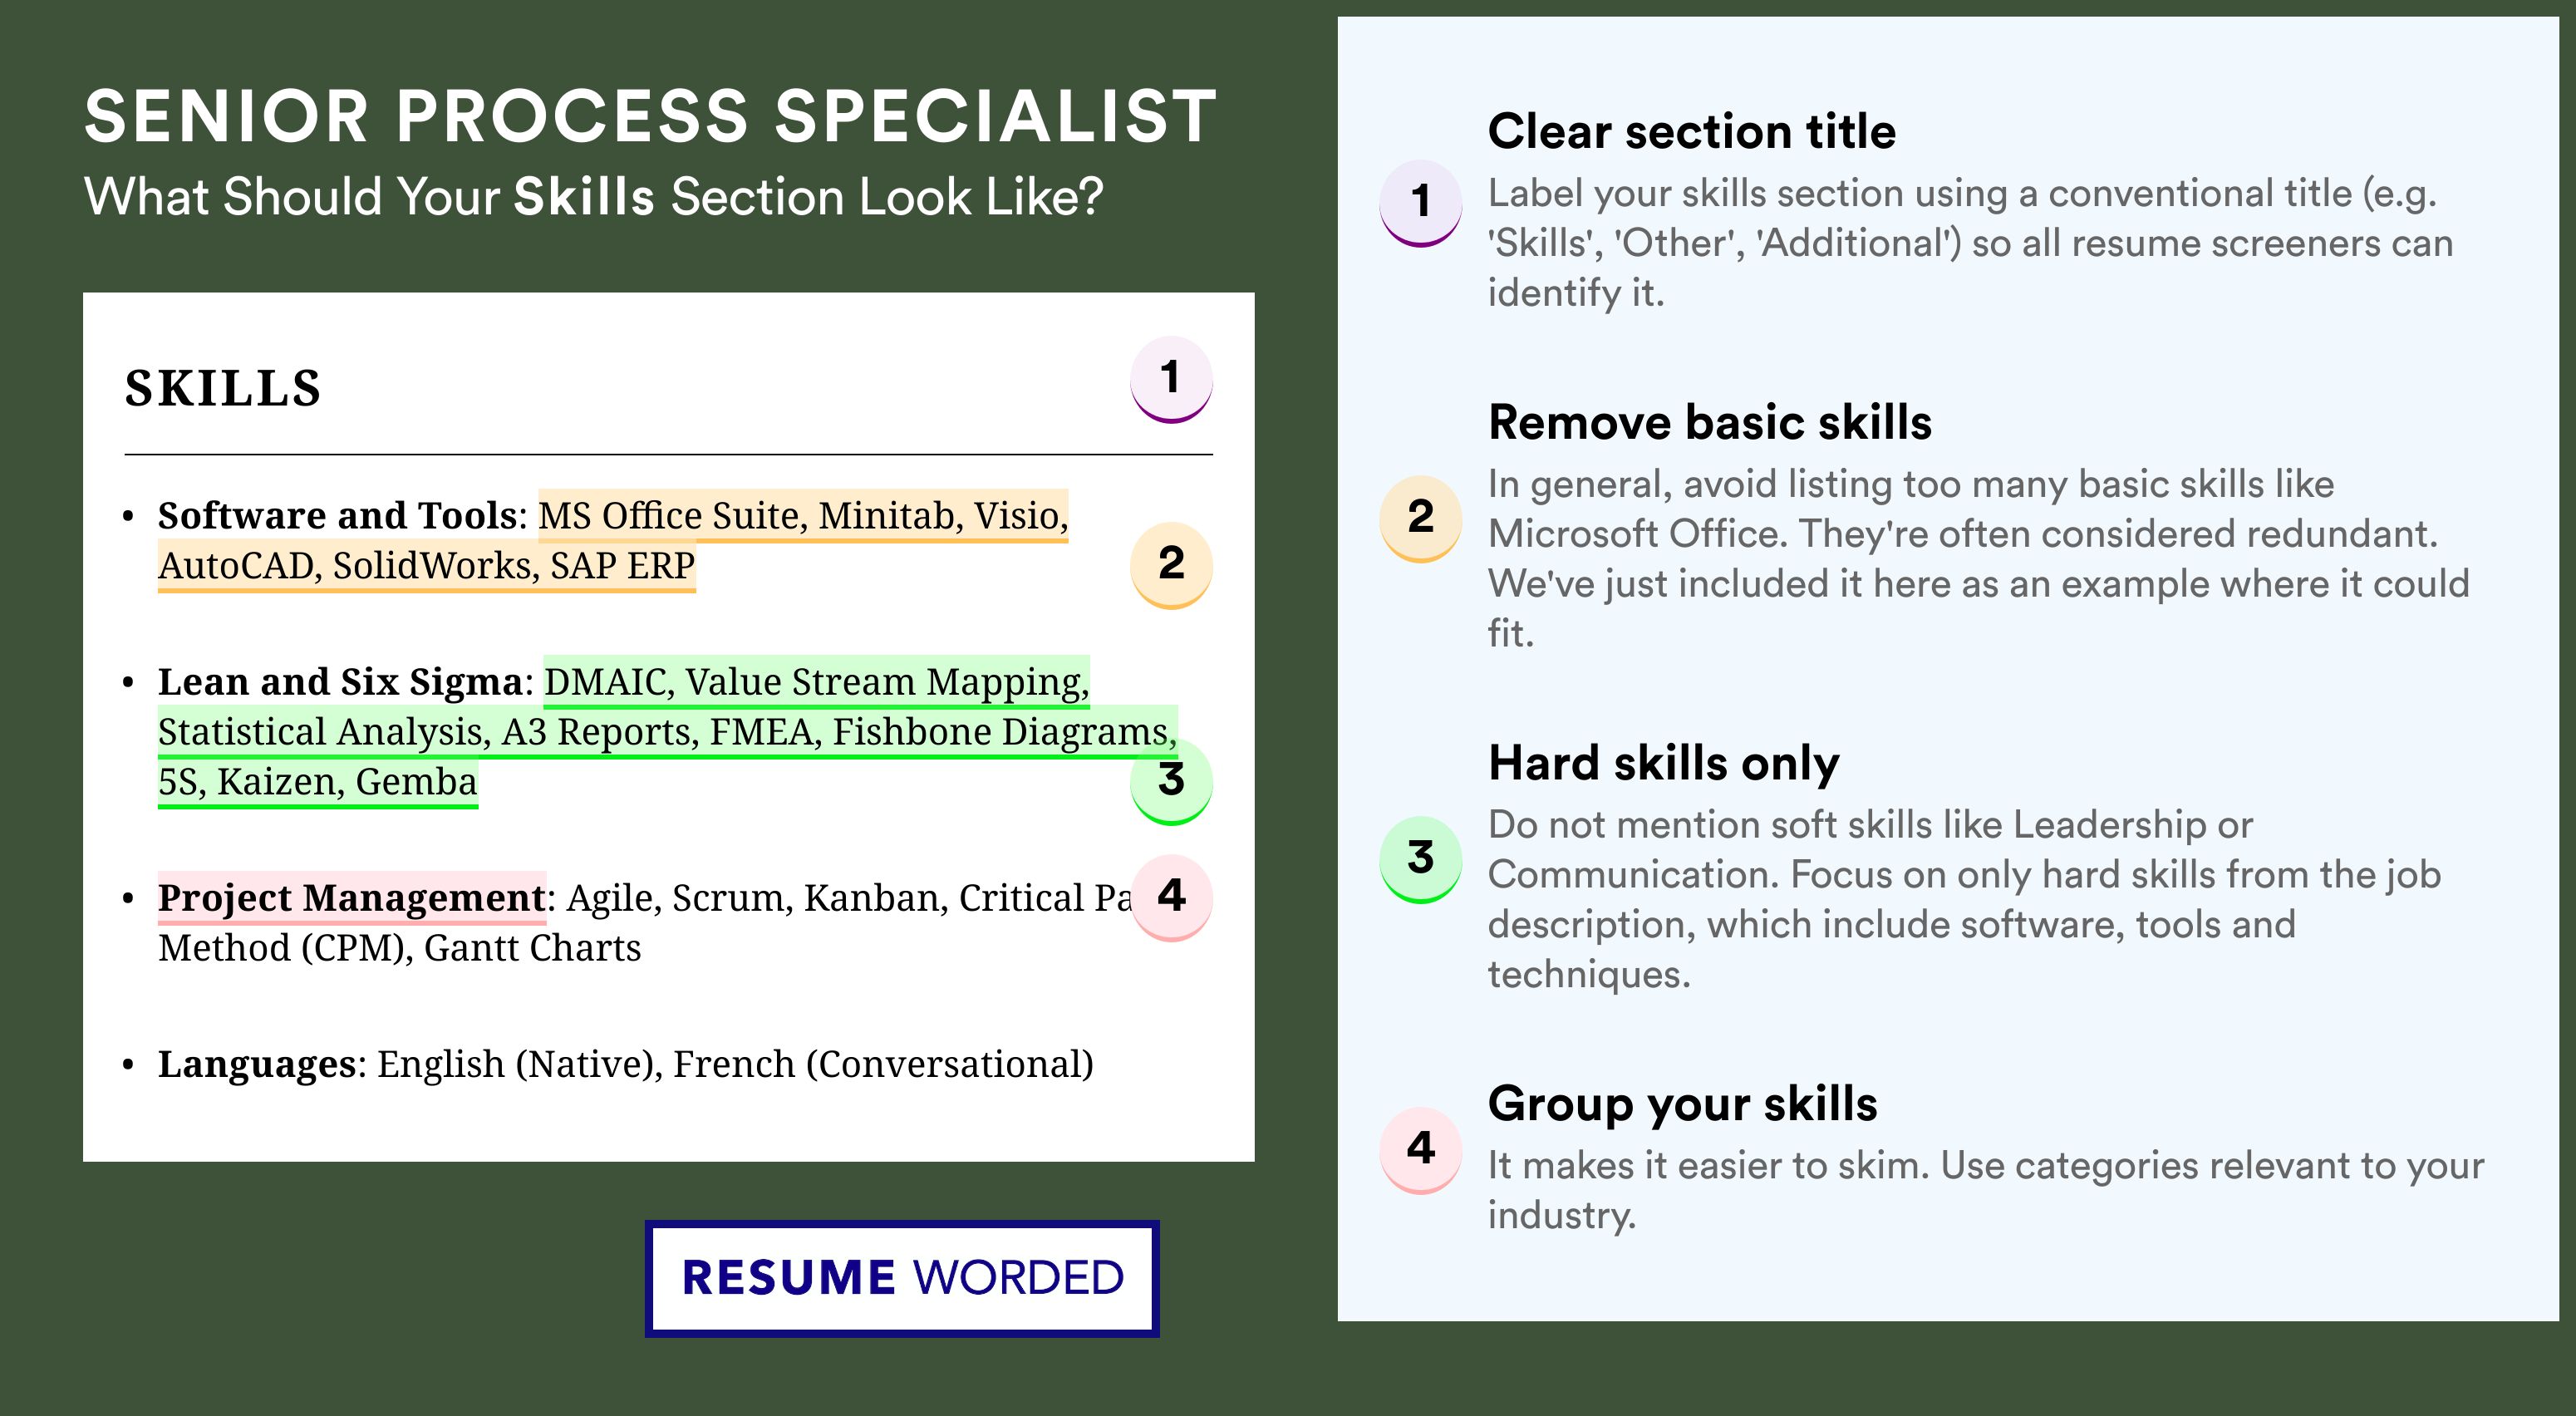Click the green-highlighted 'DMAIC, Value Stream Mapping' text
Viewport: 2576px width, 1416px height.
pos(816,681)
